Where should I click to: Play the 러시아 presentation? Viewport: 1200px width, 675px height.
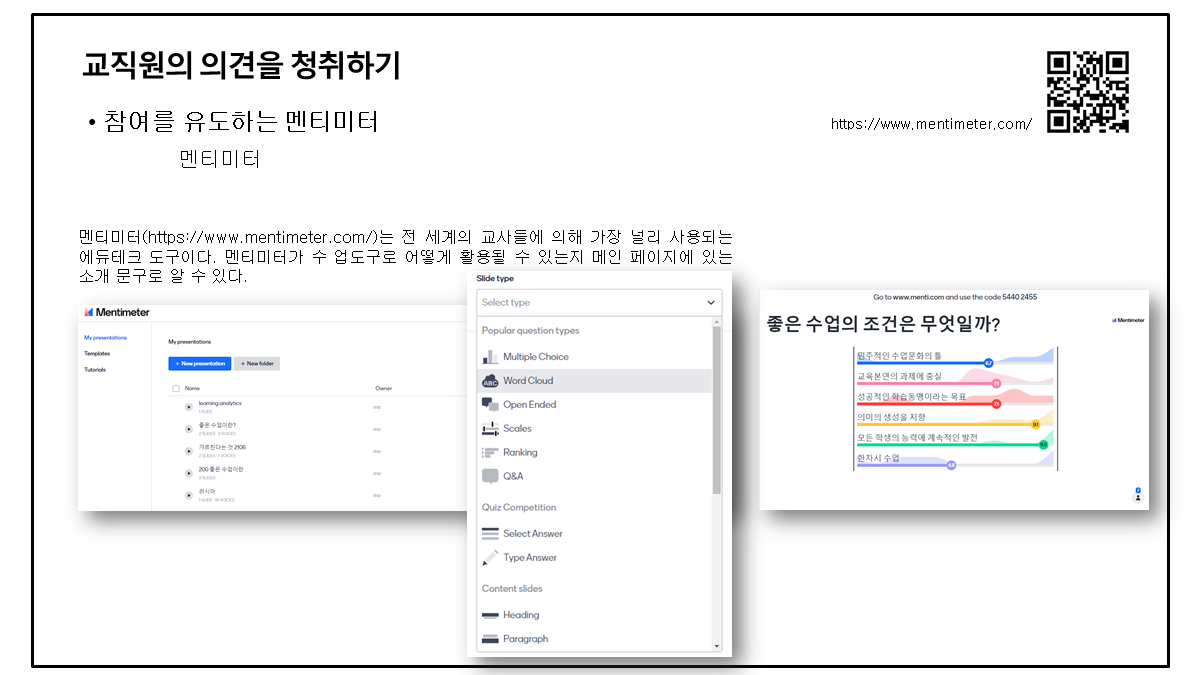pos(189,494)
